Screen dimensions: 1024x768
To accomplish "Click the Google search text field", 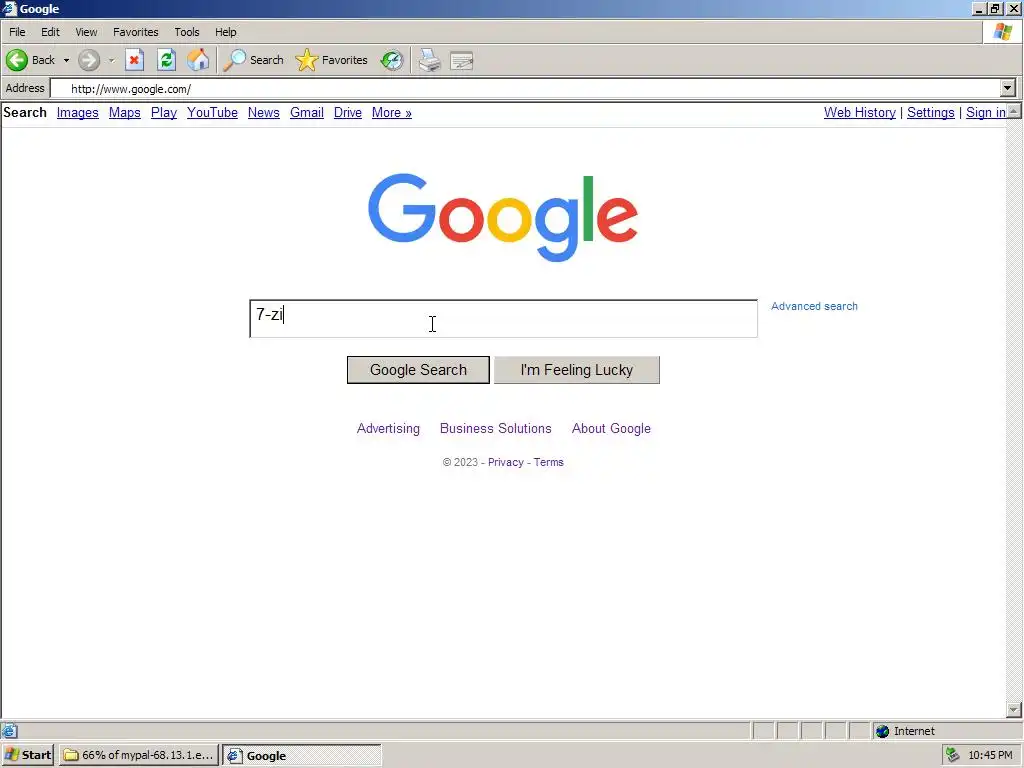I will [504, 319].
